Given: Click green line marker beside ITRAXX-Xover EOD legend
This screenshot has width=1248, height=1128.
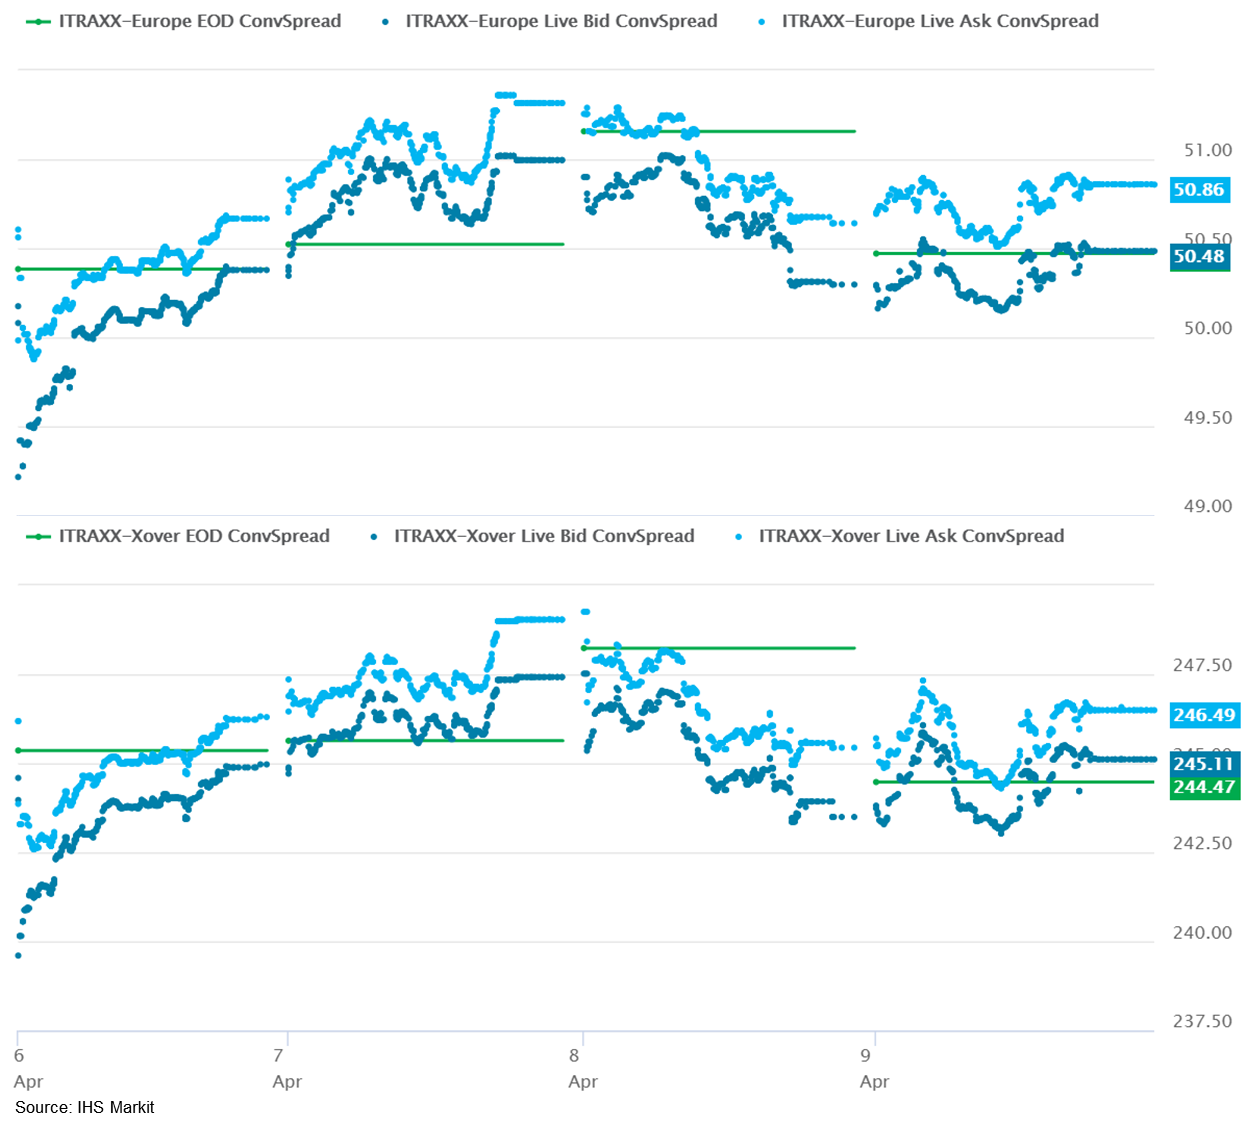Looking at the screenshot, I should click(x=38, y=536).
